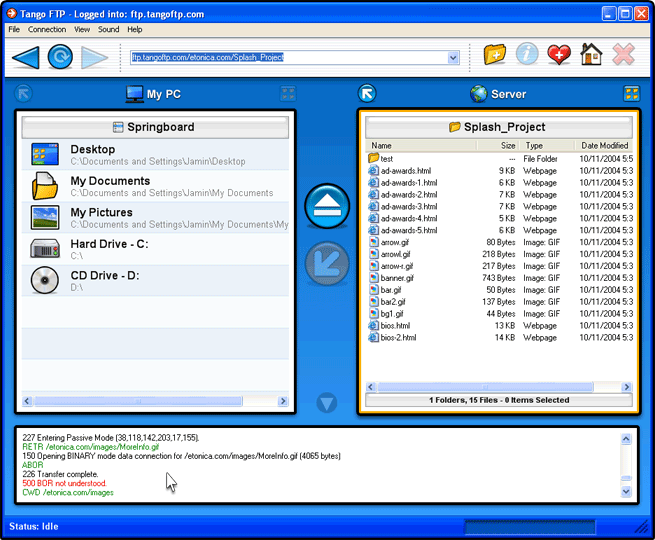Click the blue Back arrow
655x540 pixels.
click(x=26, y=57)
